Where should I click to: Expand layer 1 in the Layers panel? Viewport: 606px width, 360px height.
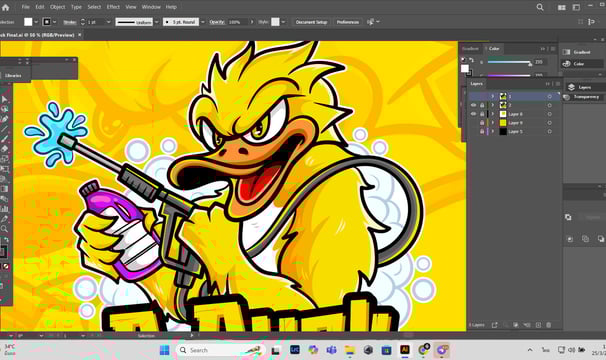493,96
